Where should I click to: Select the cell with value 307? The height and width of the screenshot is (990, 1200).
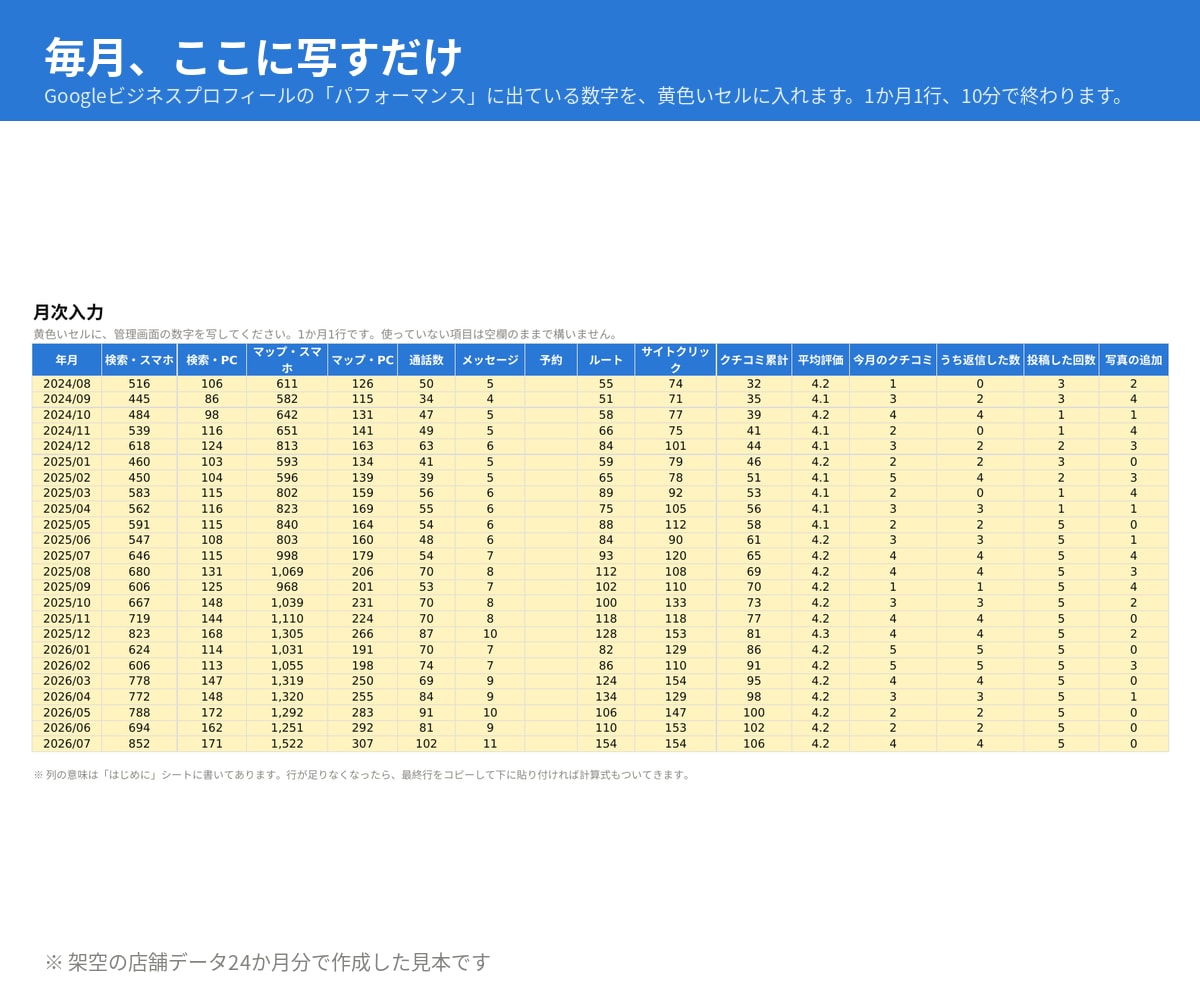pos(362,744)
